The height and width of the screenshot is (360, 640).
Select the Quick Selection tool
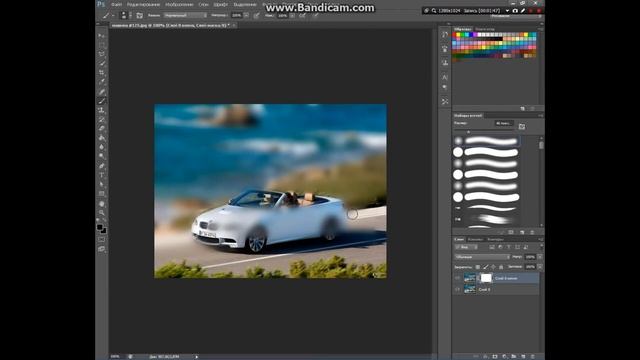point(102,63)
